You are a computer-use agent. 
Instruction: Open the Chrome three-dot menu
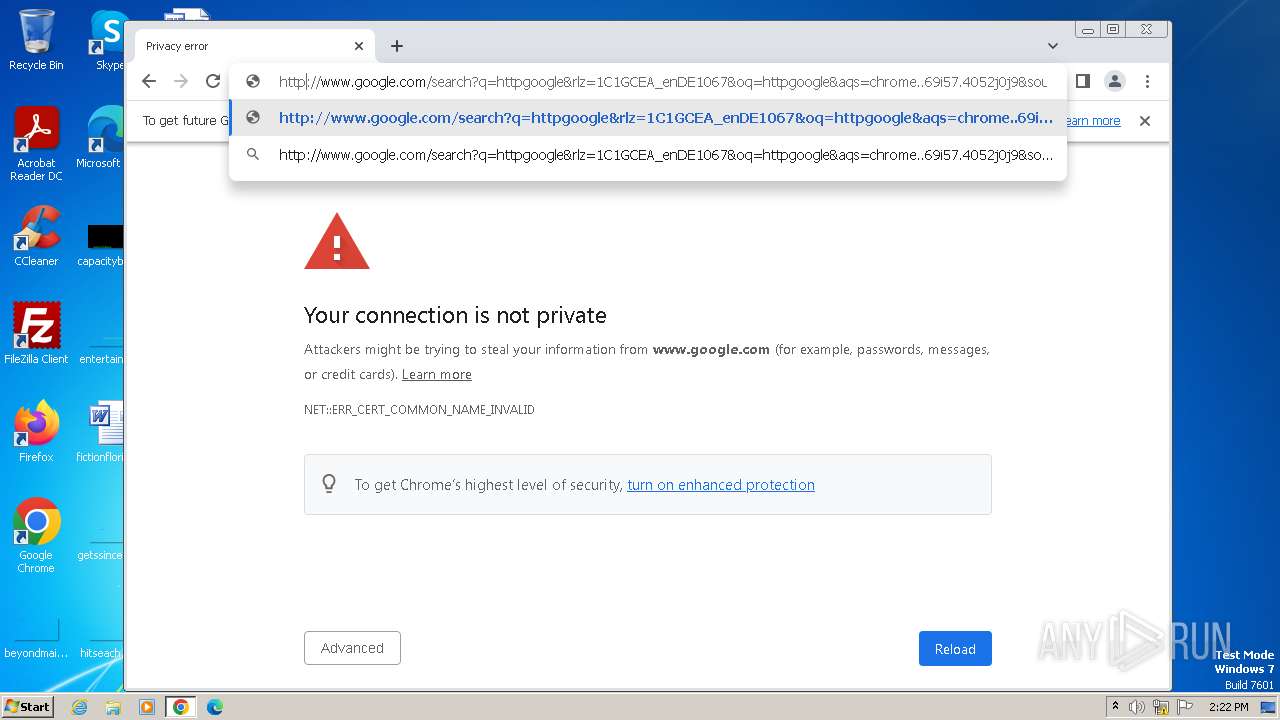point(1147,81)
